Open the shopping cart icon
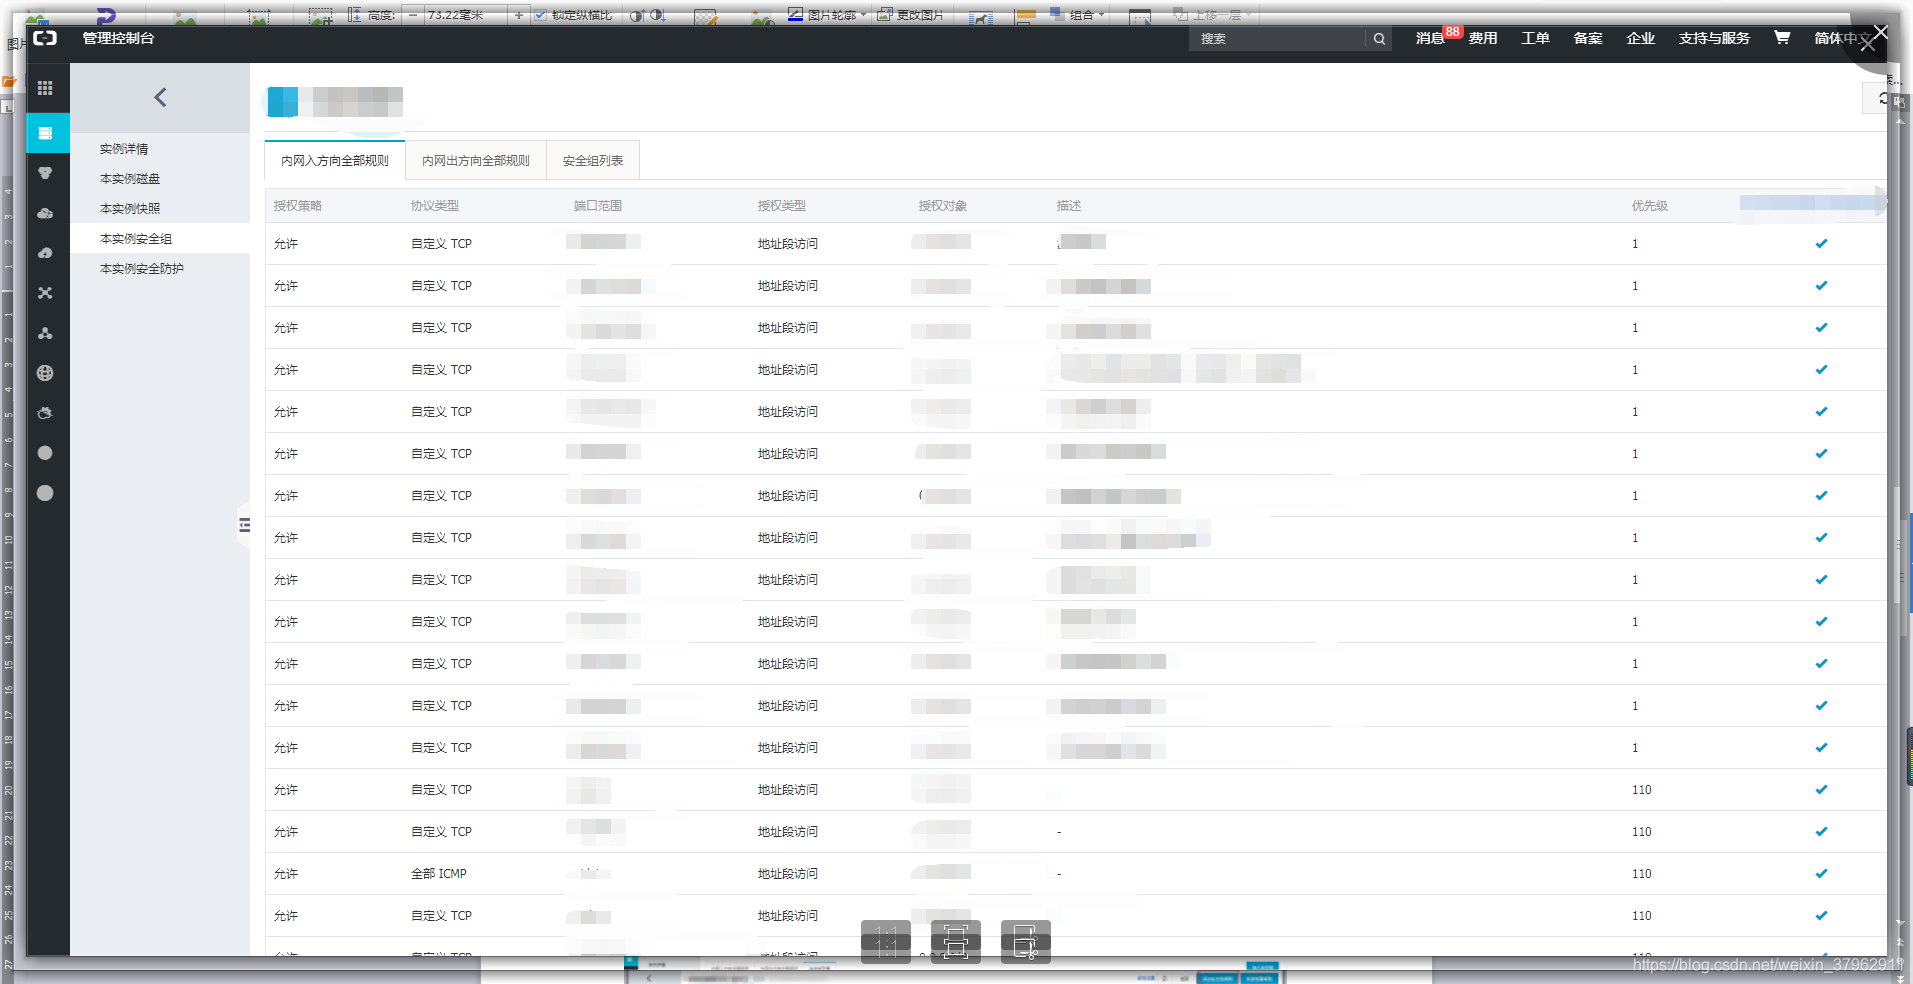This screenshot has height=984, width=1913. click(x=1782, y=38)
